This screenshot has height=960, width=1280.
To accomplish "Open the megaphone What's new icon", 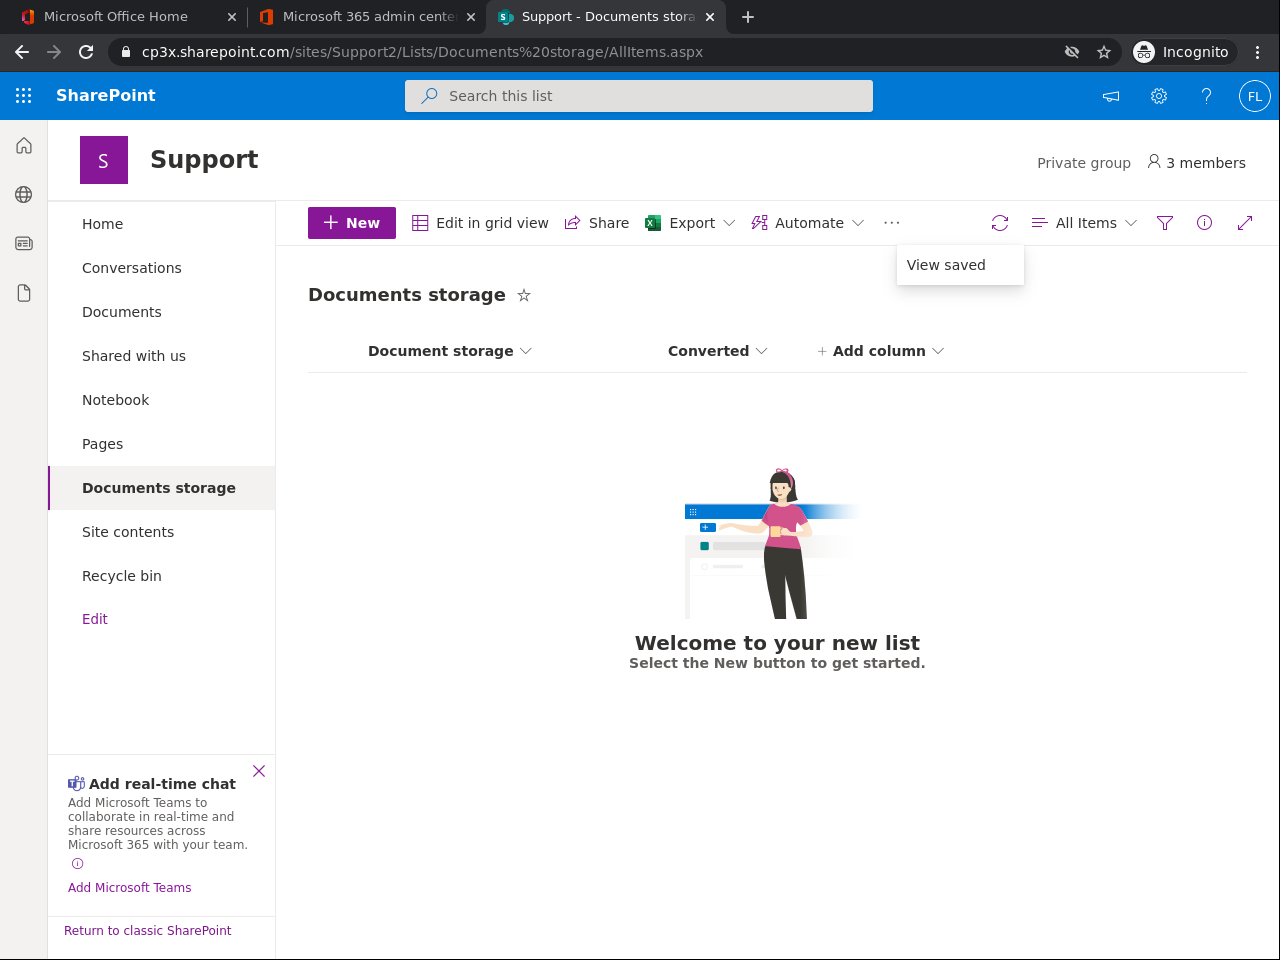I will [x=1111, y=96].
